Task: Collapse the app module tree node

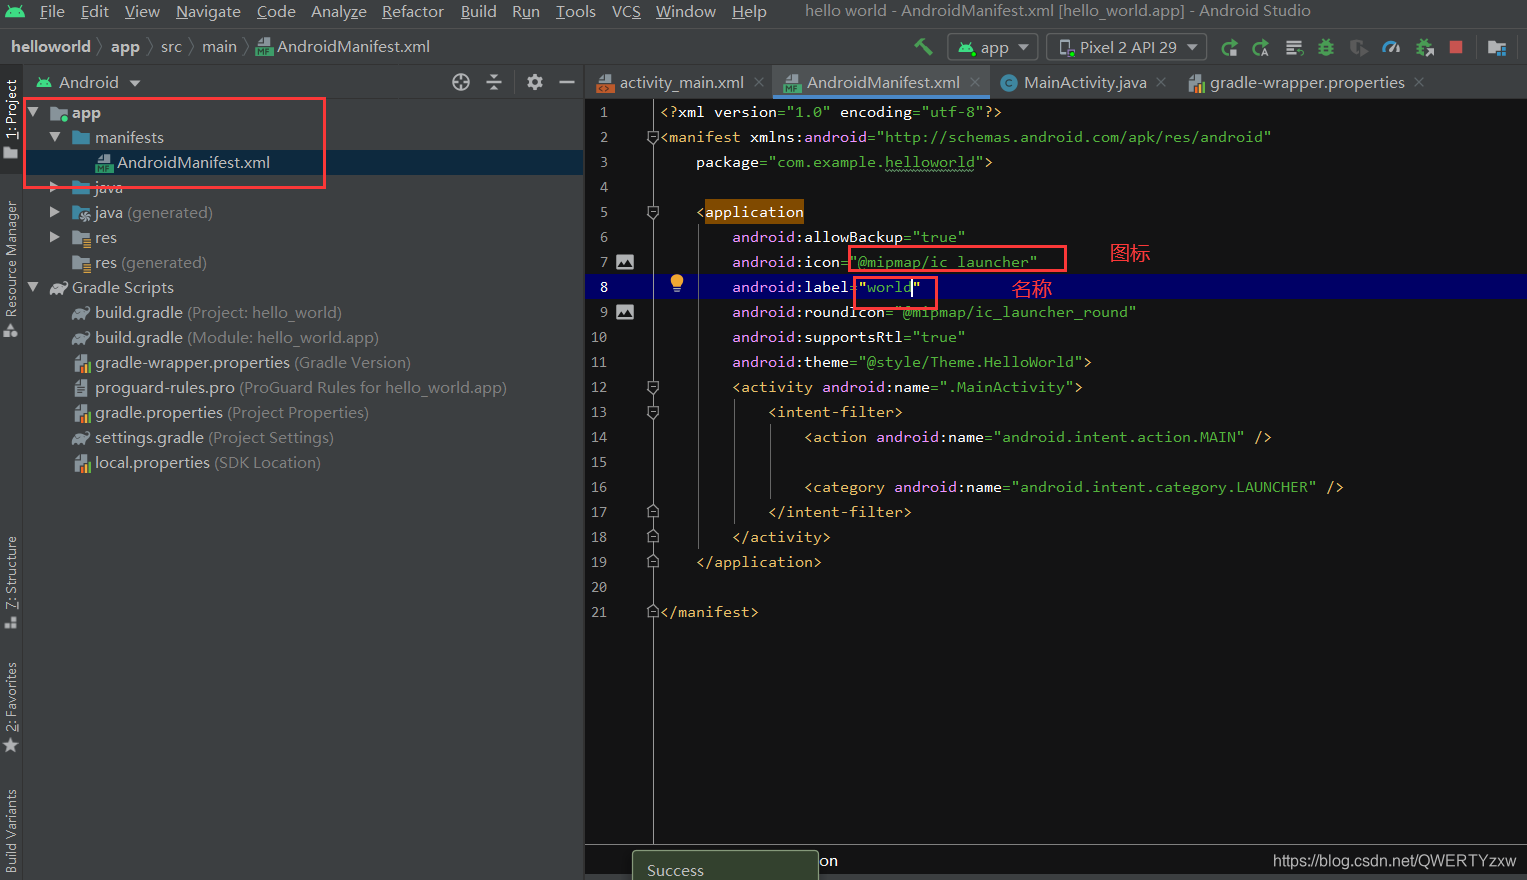Action: click(x=33, y=112)
